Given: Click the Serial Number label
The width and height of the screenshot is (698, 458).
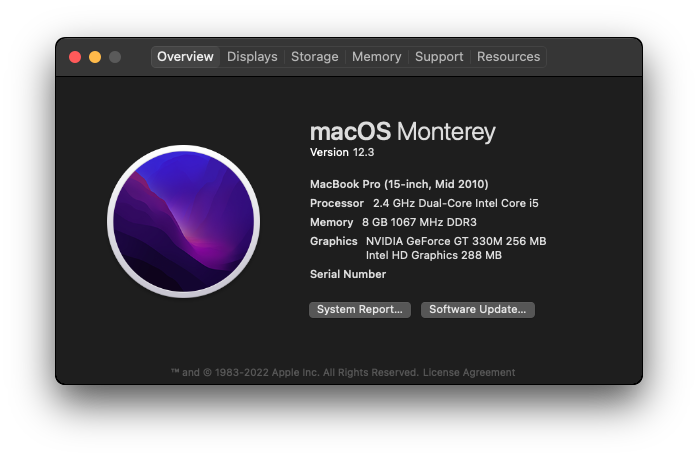Looking at the screenshot, I should [348, 274].
